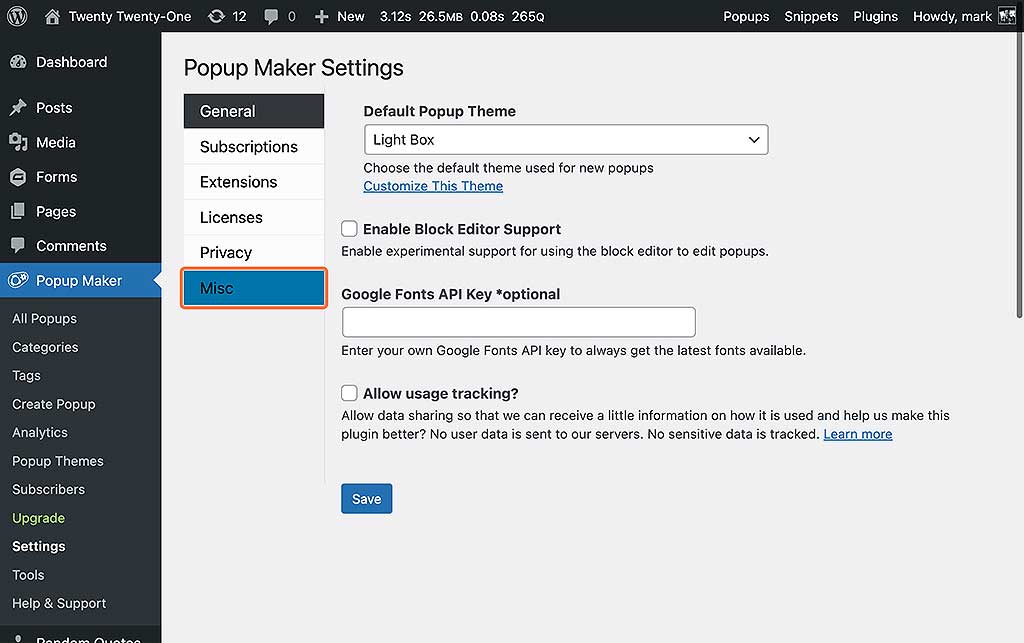Open the Comments menu label
The width and height of the screenshot is (1024, 643).
[x=71, y=246]
